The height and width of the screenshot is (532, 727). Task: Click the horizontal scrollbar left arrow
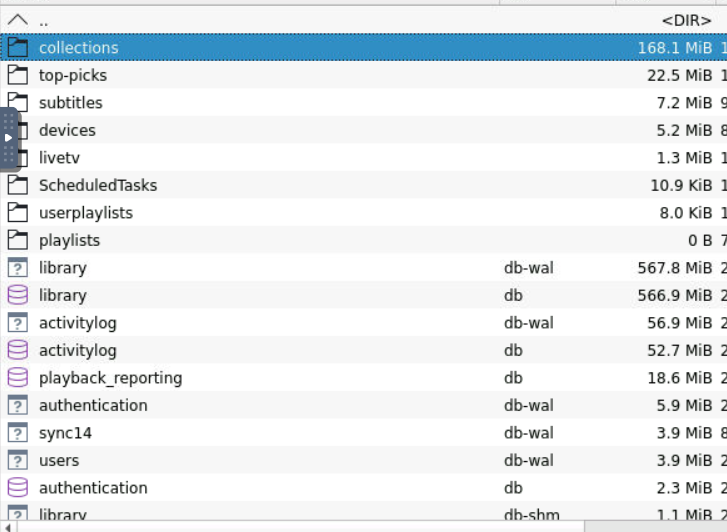tap(8, 525)
